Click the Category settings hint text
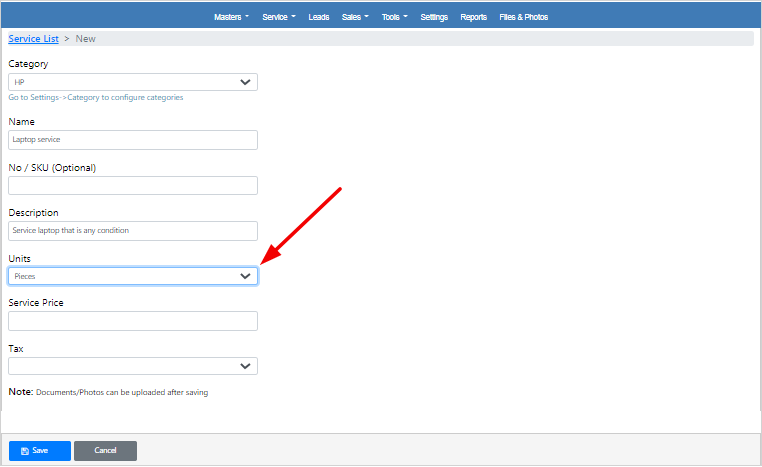The width and height of the screenshot is (762, 467). point(96,97)
